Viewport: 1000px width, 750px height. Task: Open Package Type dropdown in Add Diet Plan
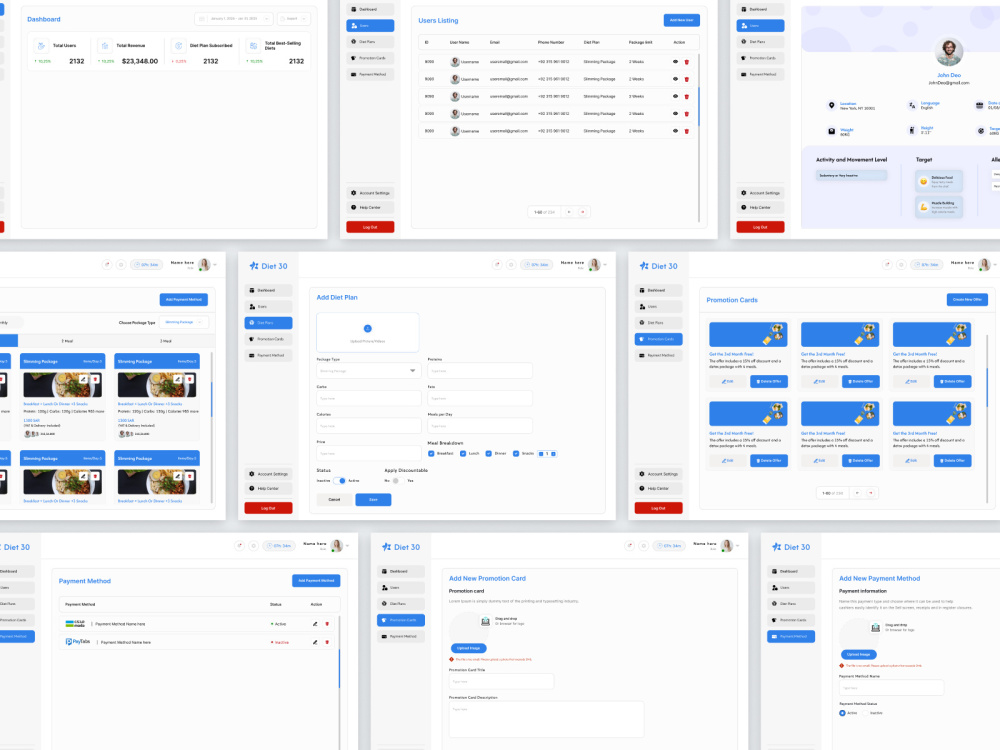tap(368, 371)
